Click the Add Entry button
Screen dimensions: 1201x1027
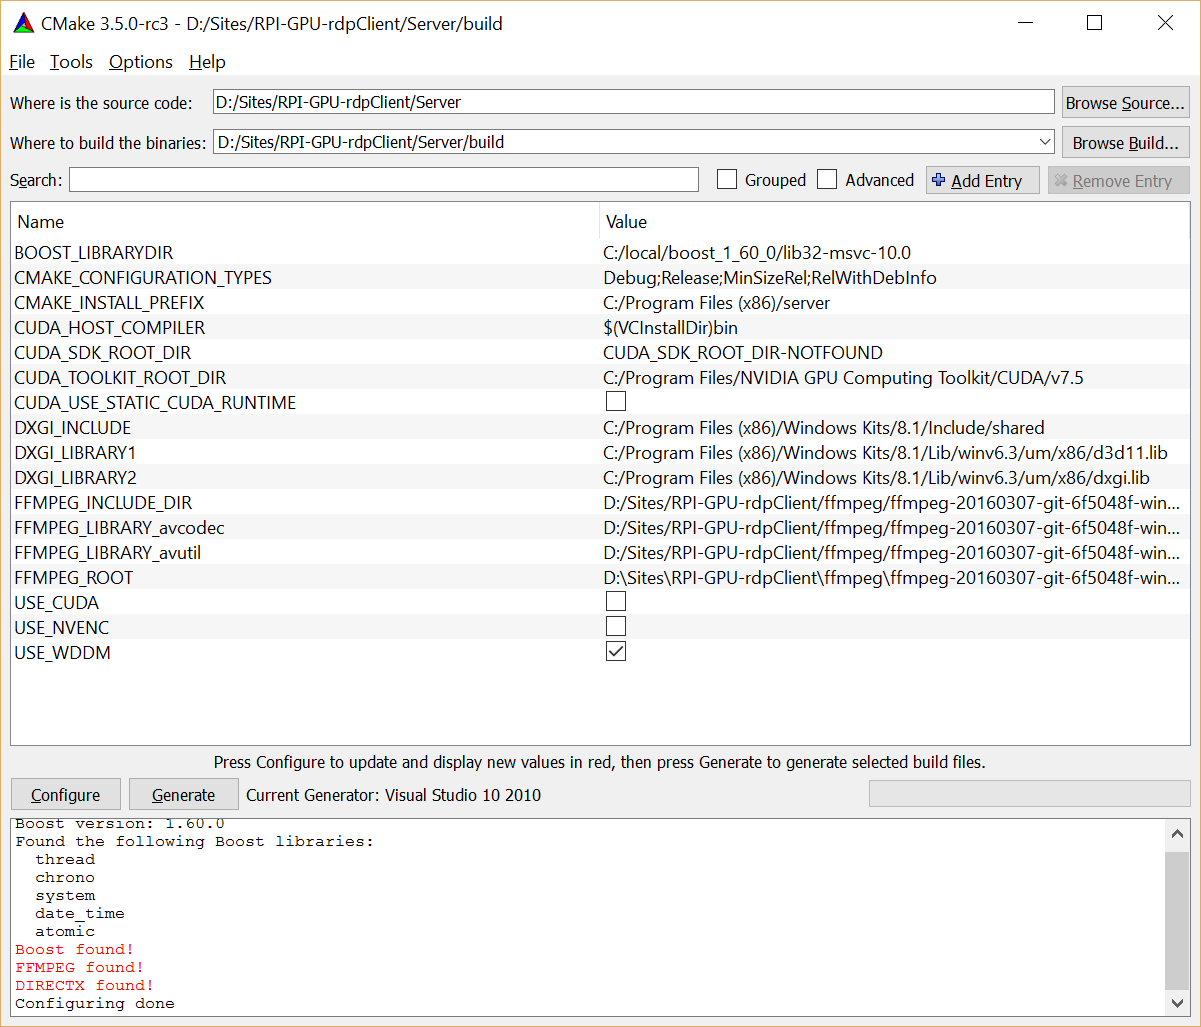point(982,180)
